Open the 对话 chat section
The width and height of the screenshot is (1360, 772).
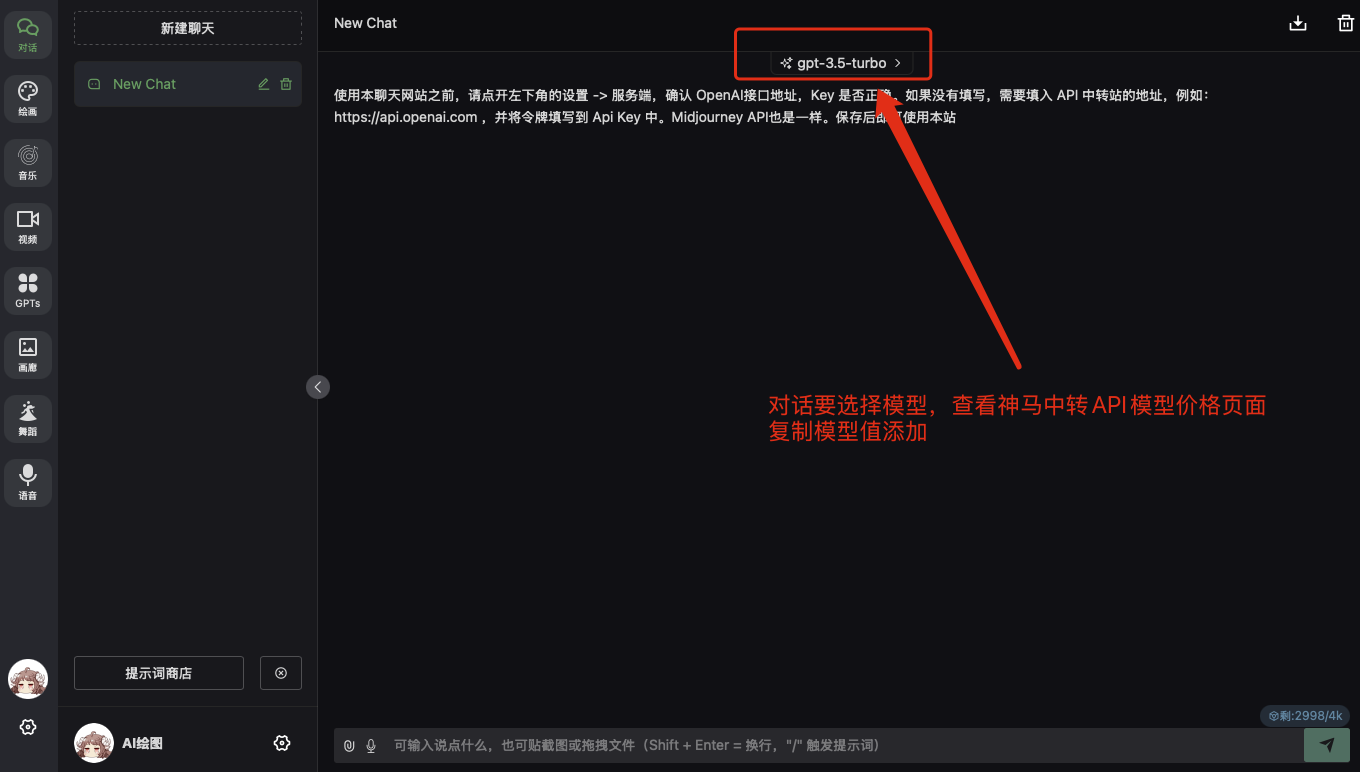click(x=28, y=35)
